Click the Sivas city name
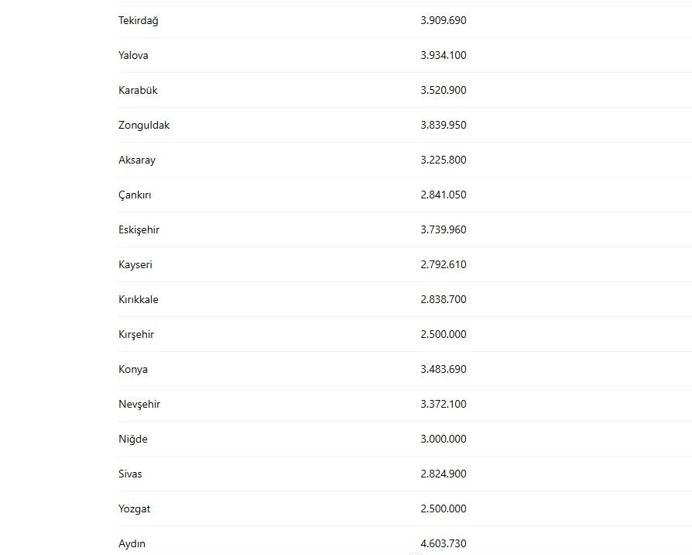The width and height of the screenshot is (692, 555). (130, 473)
